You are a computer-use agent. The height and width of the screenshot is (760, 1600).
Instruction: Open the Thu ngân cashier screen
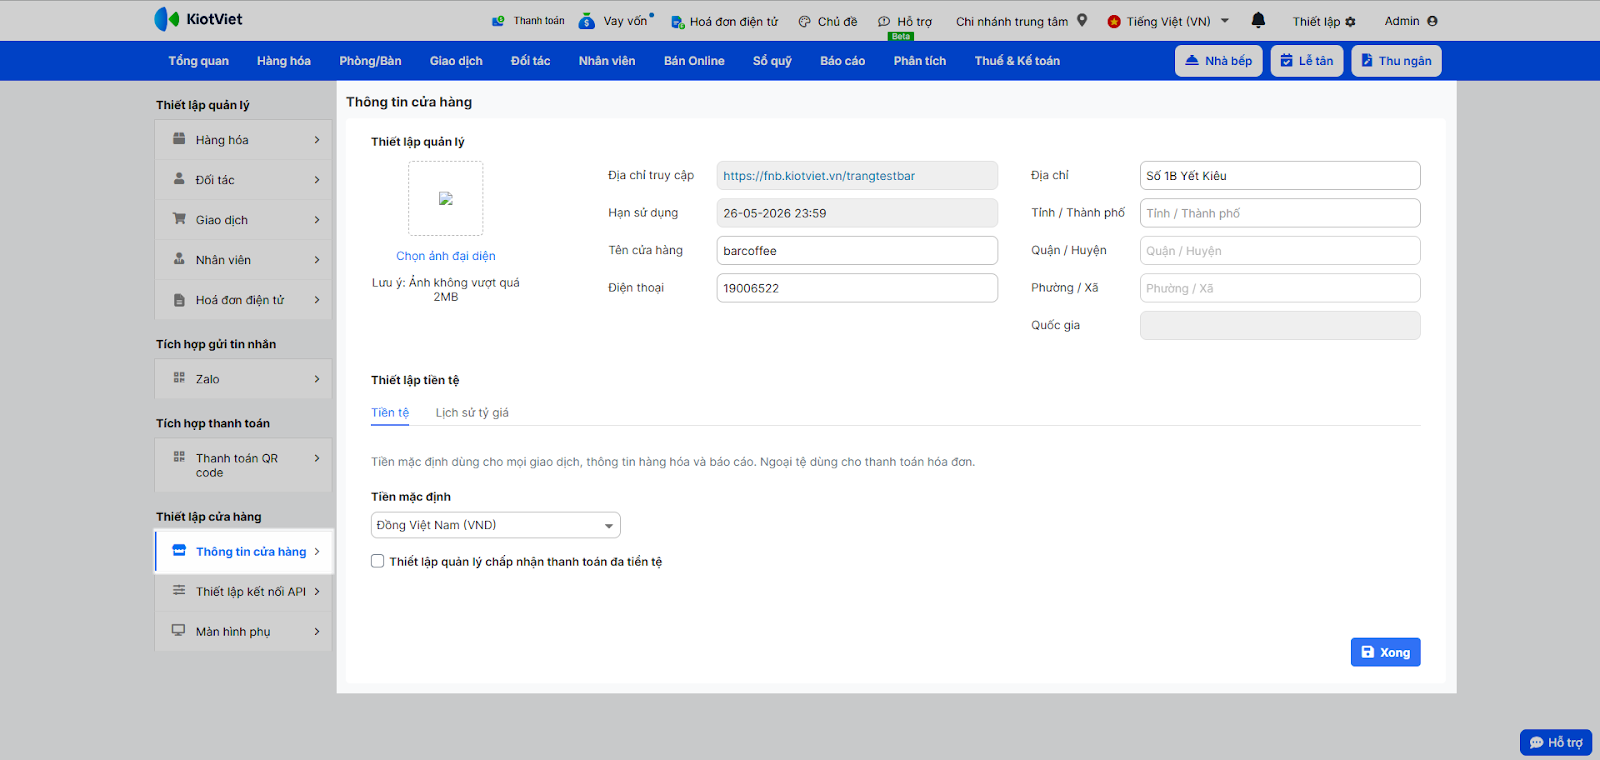click(x=1396, y=61)
